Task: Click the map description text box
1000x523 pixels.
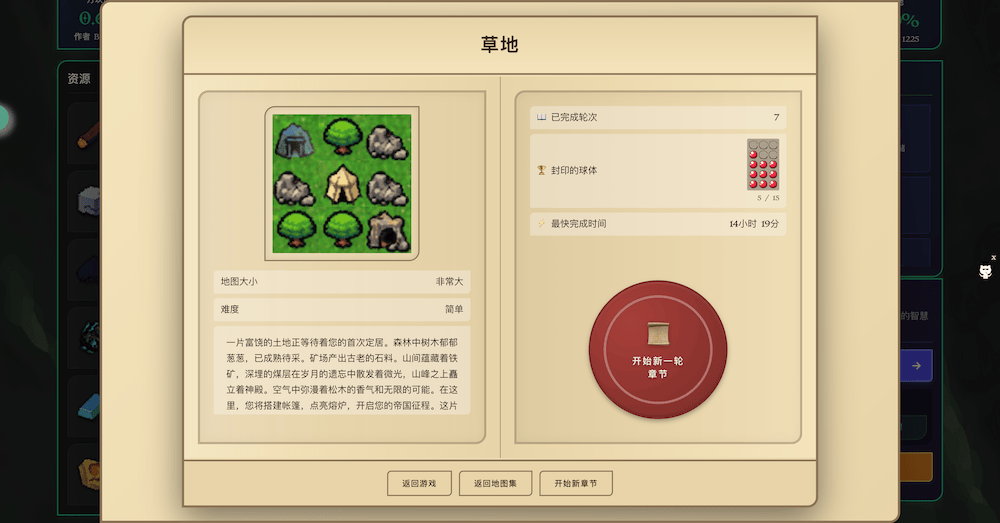Action: [342, 371]
